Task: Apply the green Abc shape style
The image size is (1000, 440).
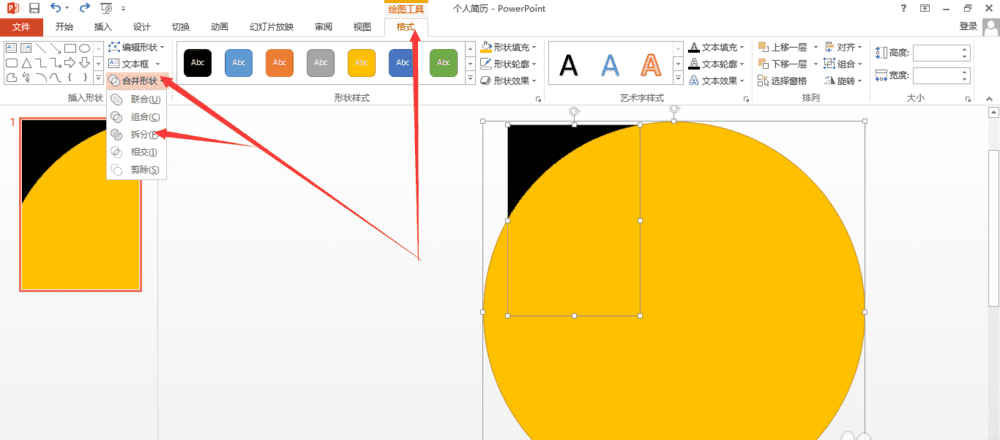Action: click(x=443, y=62)
